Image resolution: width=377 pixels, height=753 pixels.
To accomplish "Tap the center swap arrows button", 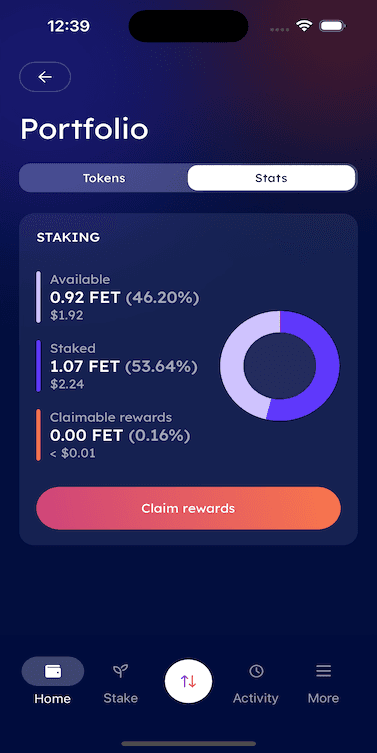I will [188, 681].
